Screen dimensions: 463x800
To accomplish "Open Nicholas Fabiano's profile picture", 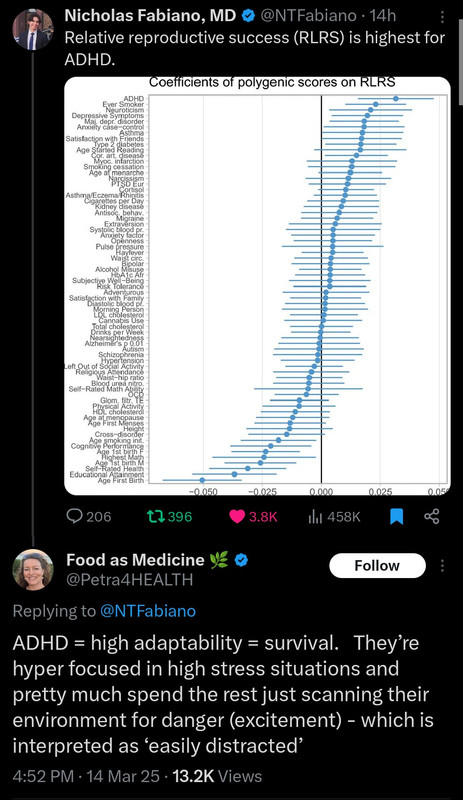I will click(x=33, y=30).
